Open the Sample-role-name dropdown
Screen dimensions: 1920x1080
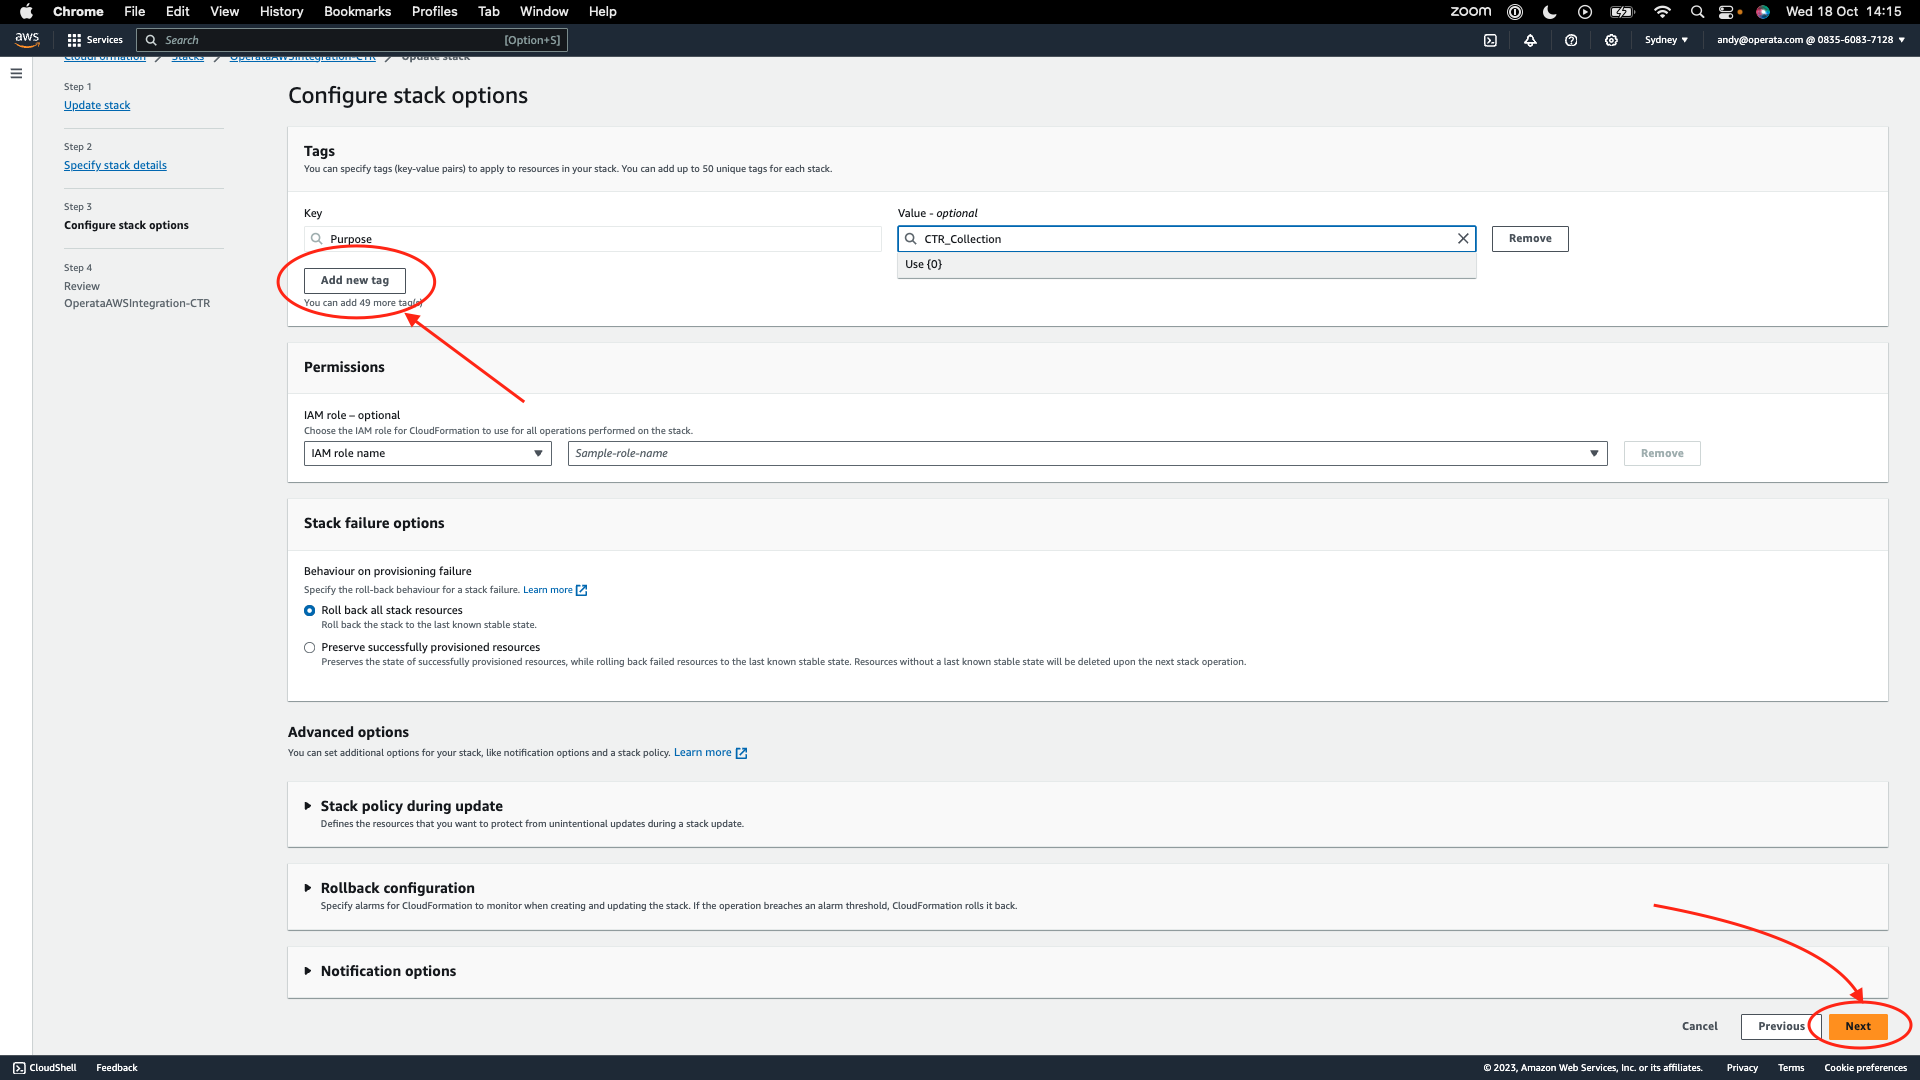pyautogui.click(x=1087, y=454)
